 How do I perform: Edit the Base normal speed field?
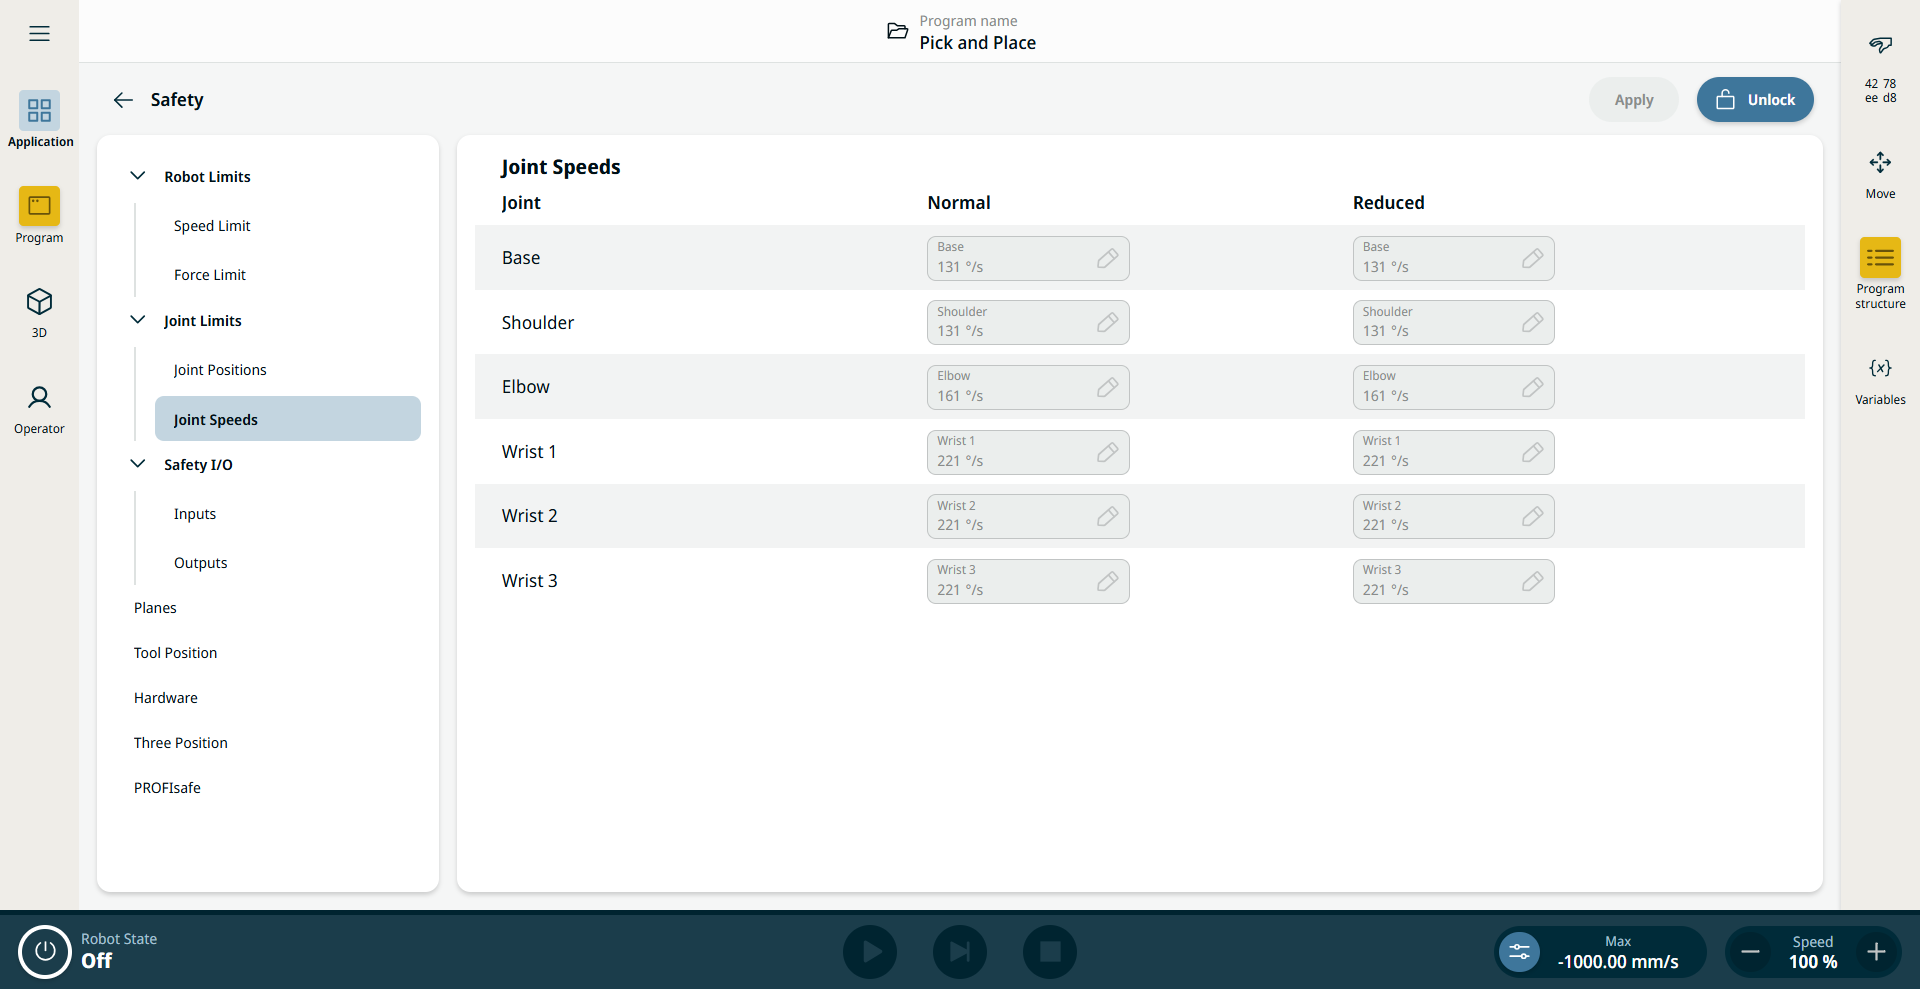point(1027,259)
